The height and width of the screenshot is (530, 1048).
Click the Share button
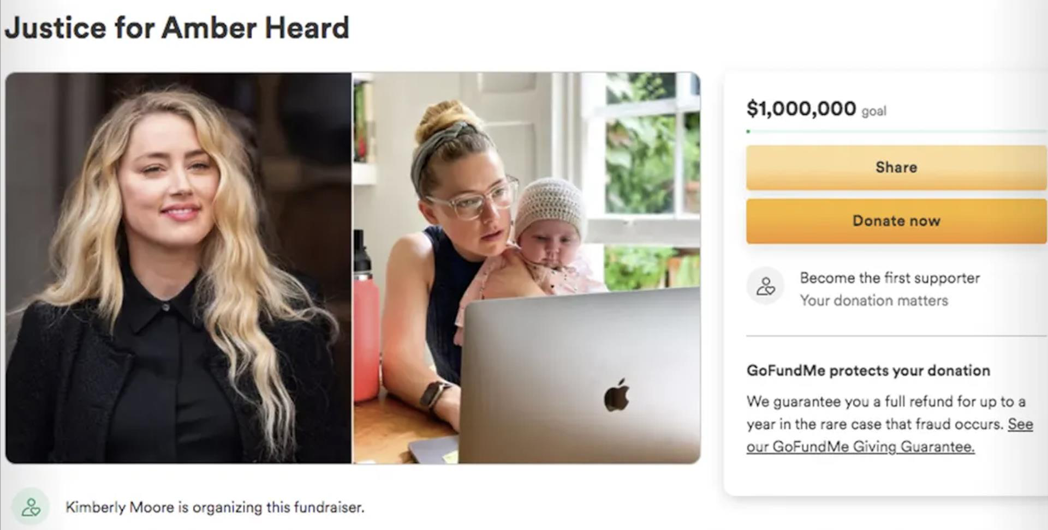click(x=896, y=167)
